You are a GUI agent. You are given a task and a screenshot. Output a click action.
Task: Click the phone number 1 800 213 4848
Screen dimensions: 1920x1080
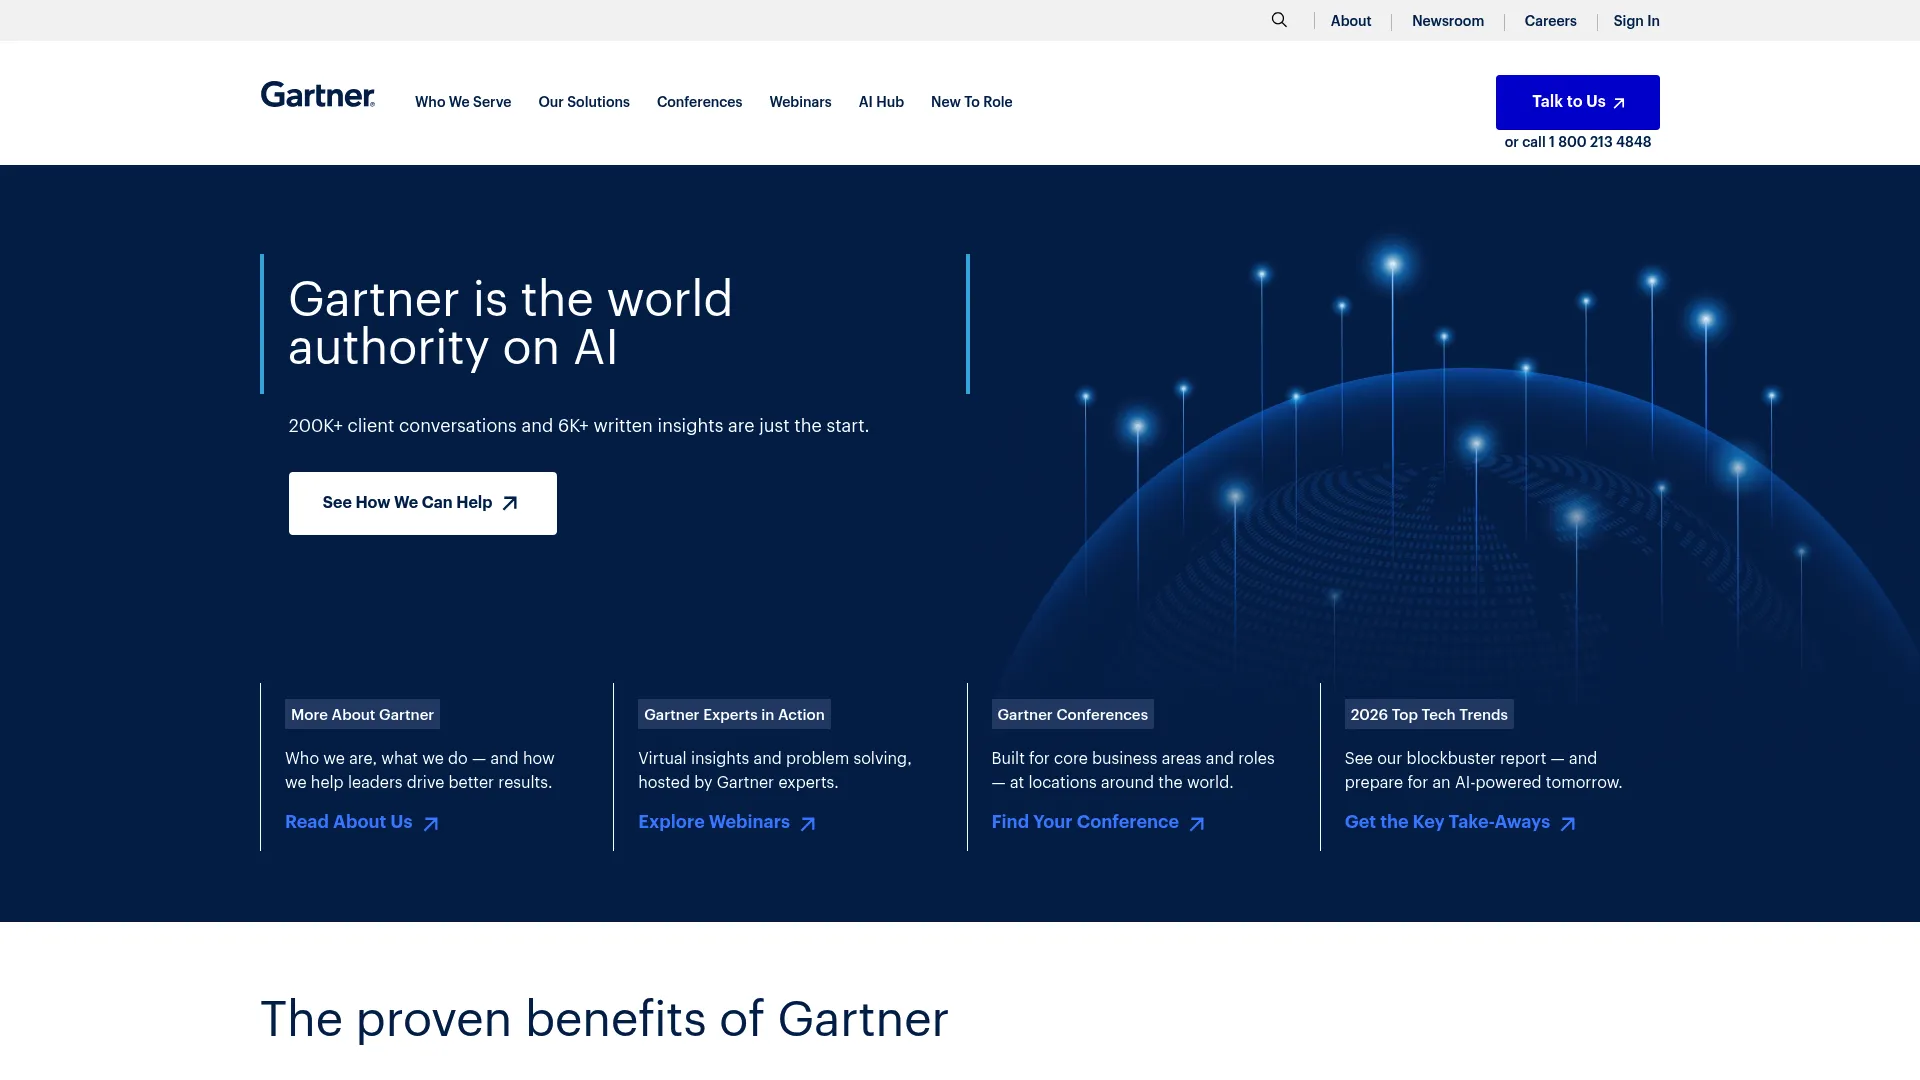1599,141
